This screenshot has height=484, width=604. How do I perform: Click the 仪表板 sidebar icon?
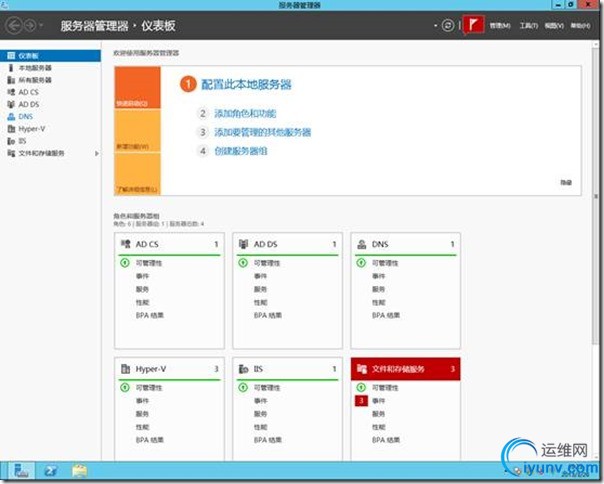11,56
